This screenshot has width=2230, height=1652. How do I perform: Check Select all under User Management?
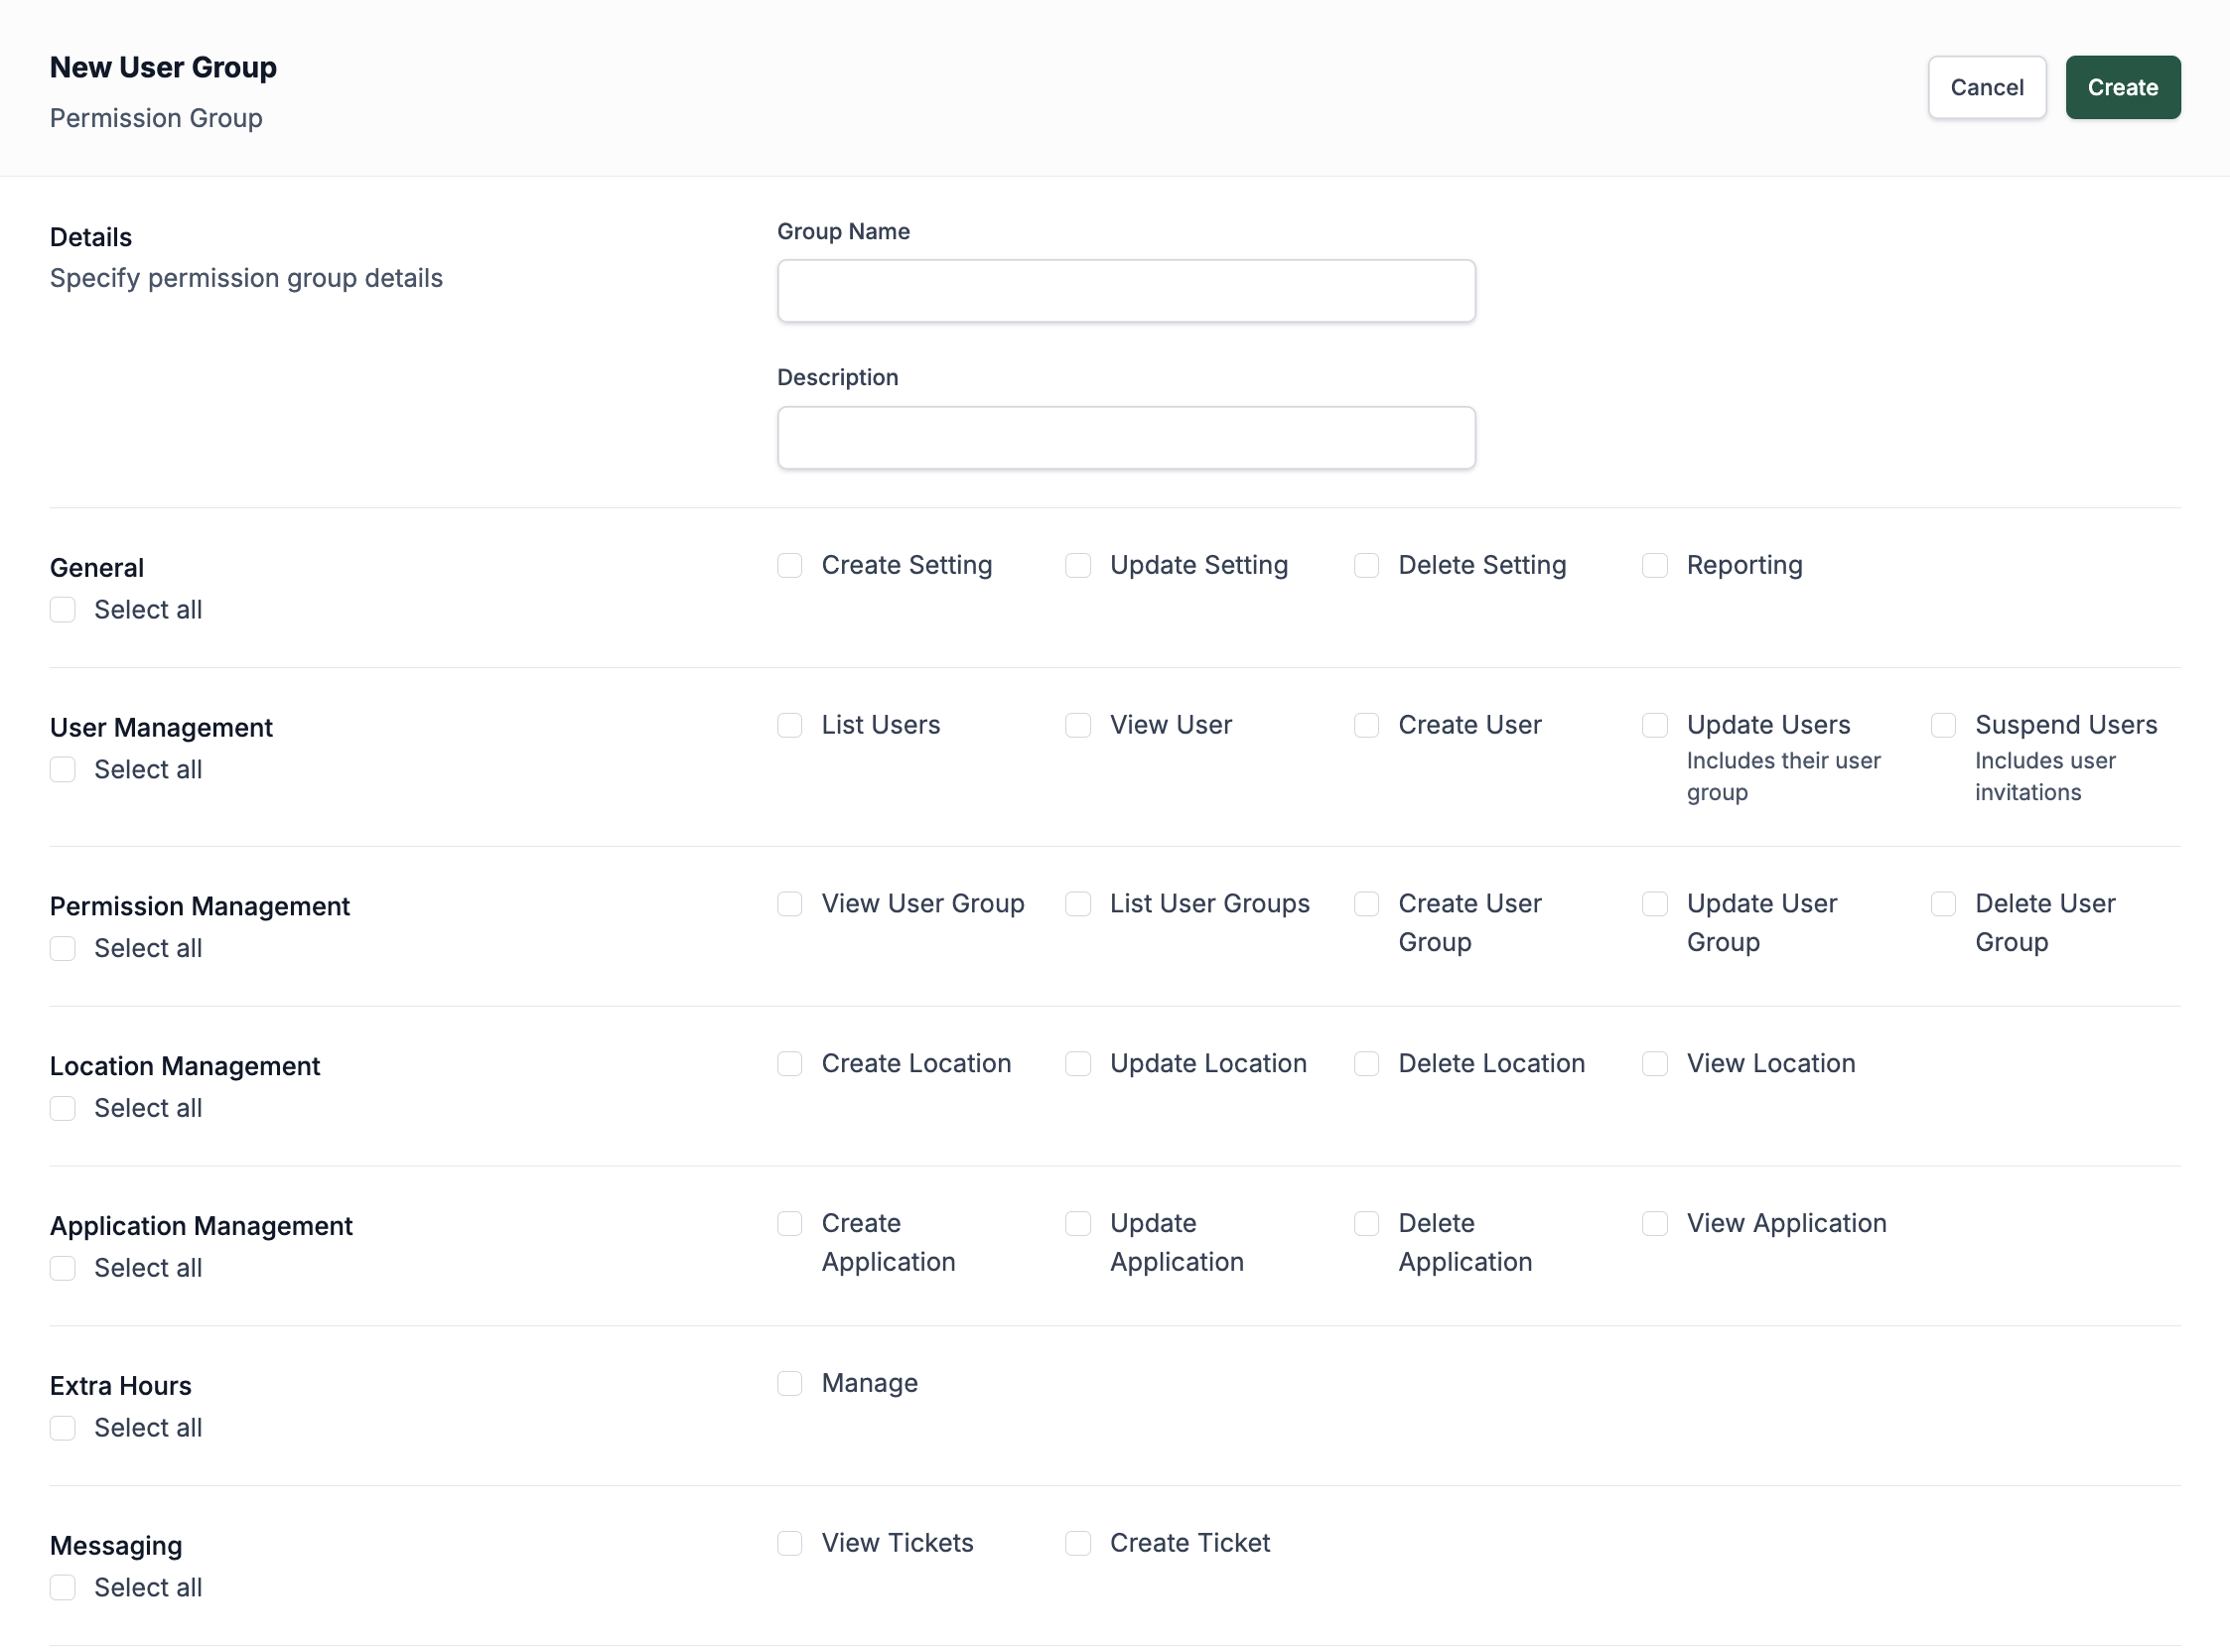63,769
